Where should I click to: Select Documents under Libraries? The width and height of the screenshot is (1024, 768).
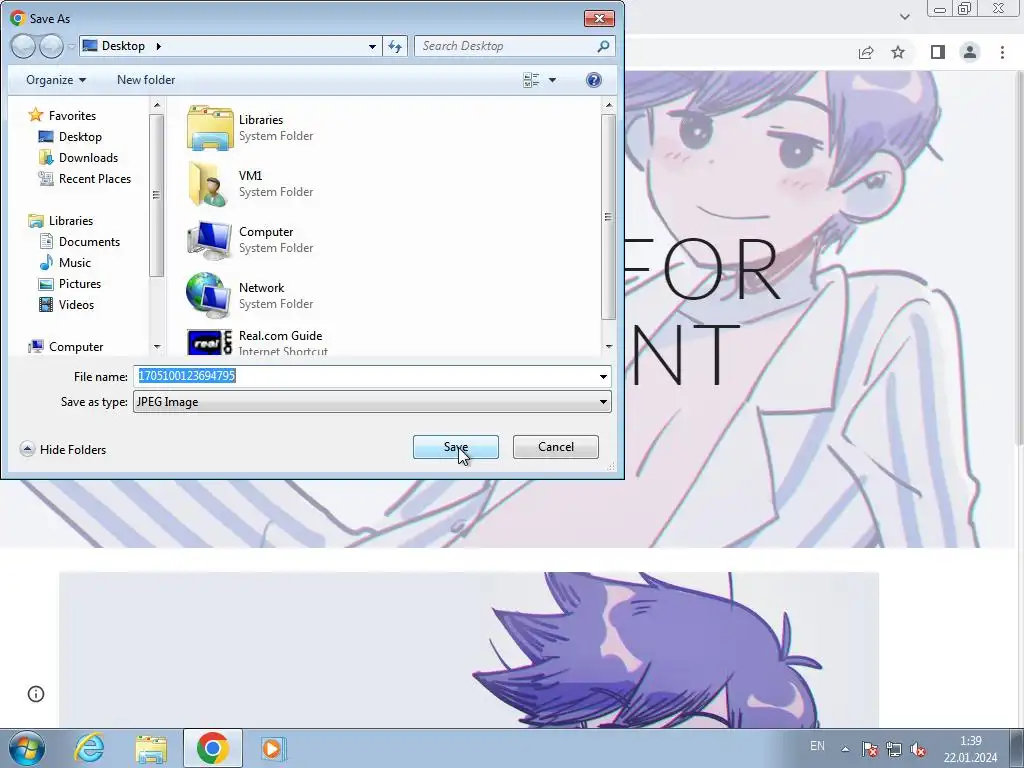pos(80,242)
